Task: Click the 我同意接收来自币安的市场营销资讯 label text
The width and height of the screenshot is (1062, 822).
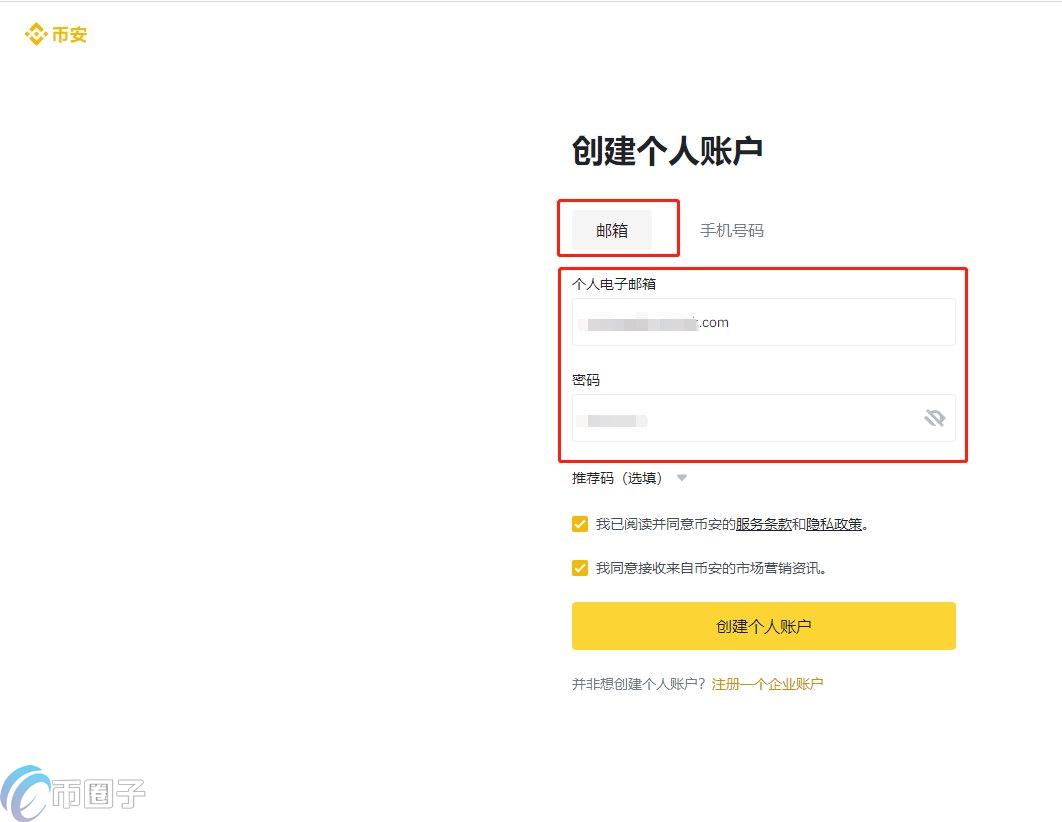Action: [710, 568]
